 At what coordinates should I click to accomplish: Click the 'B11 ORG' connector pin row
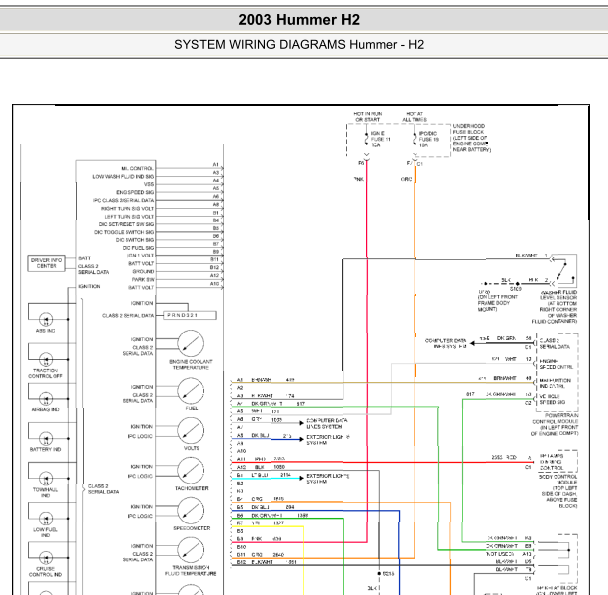click(260, 555)
